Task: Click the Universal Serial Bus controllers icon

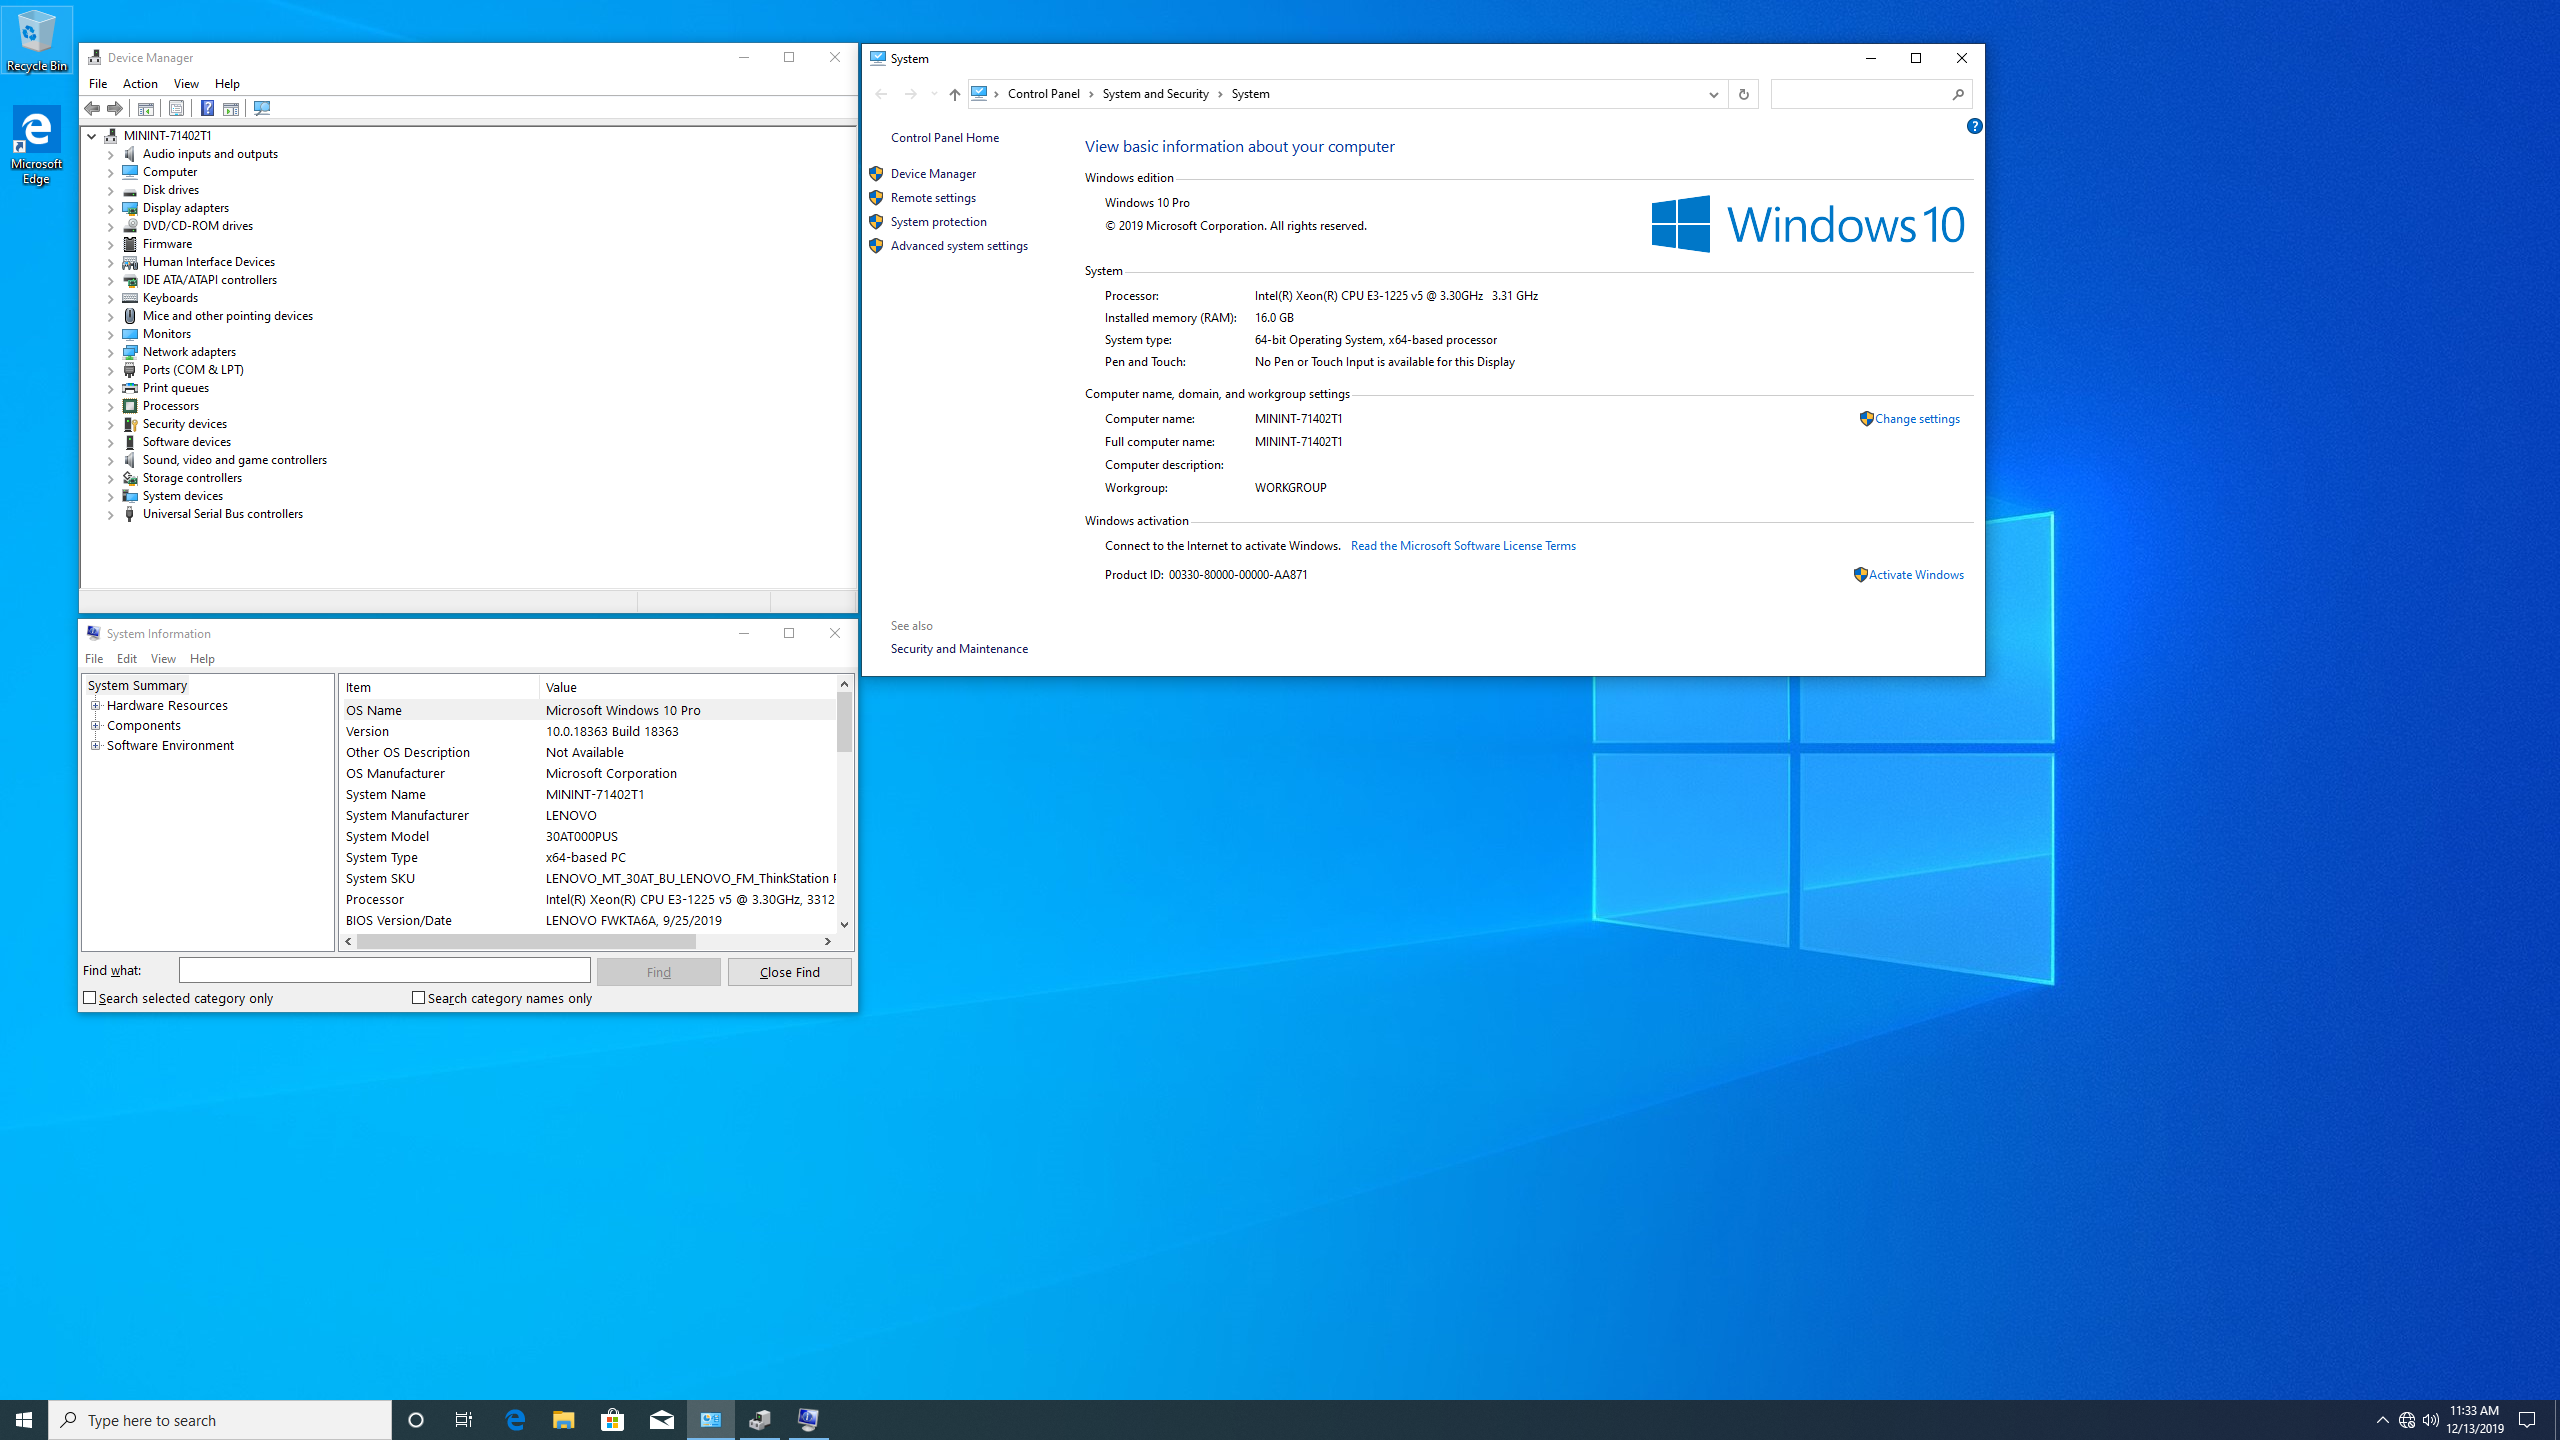Action: click(x=130, y=514)
